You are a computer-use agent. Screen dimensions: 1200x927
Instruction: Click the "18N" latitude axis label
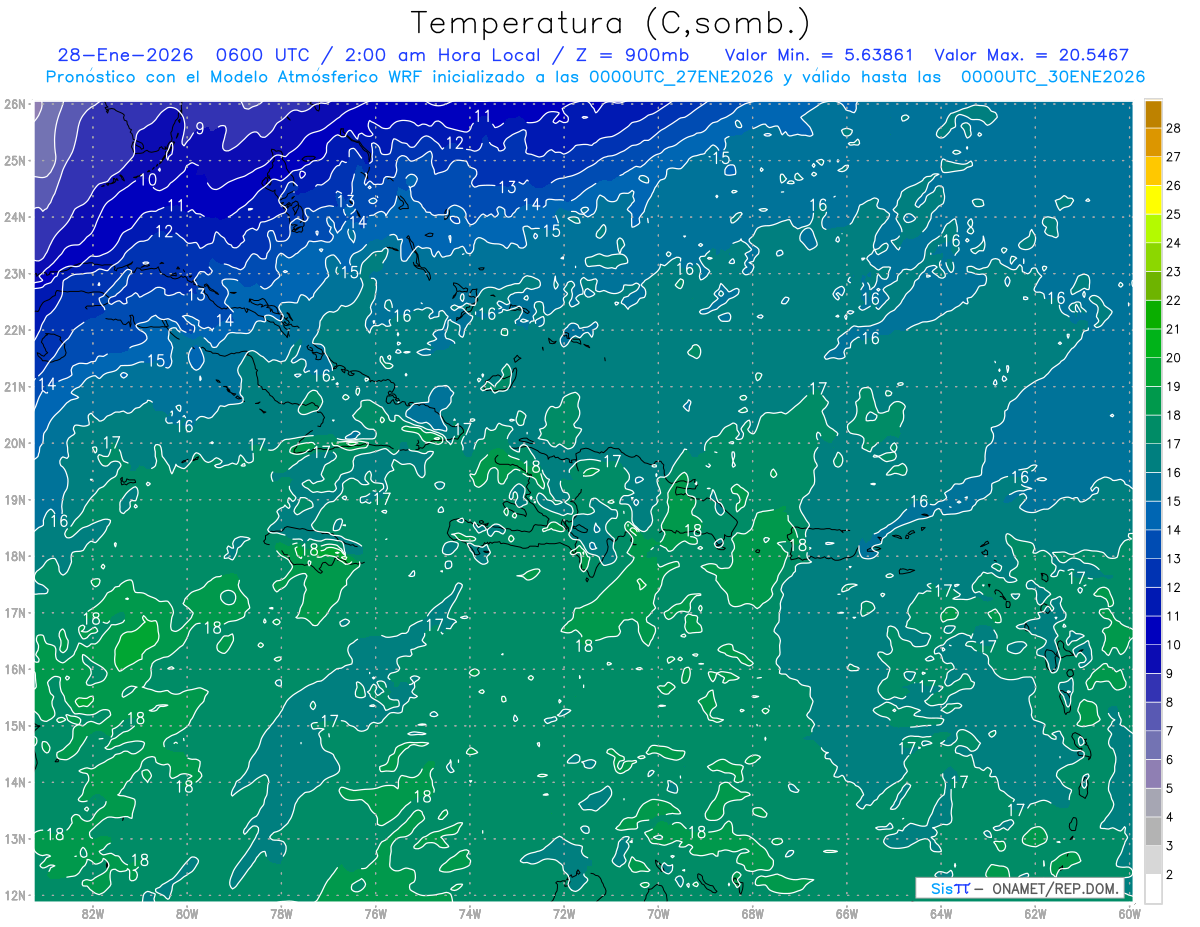pyautogui.click(x=15, y=556)
